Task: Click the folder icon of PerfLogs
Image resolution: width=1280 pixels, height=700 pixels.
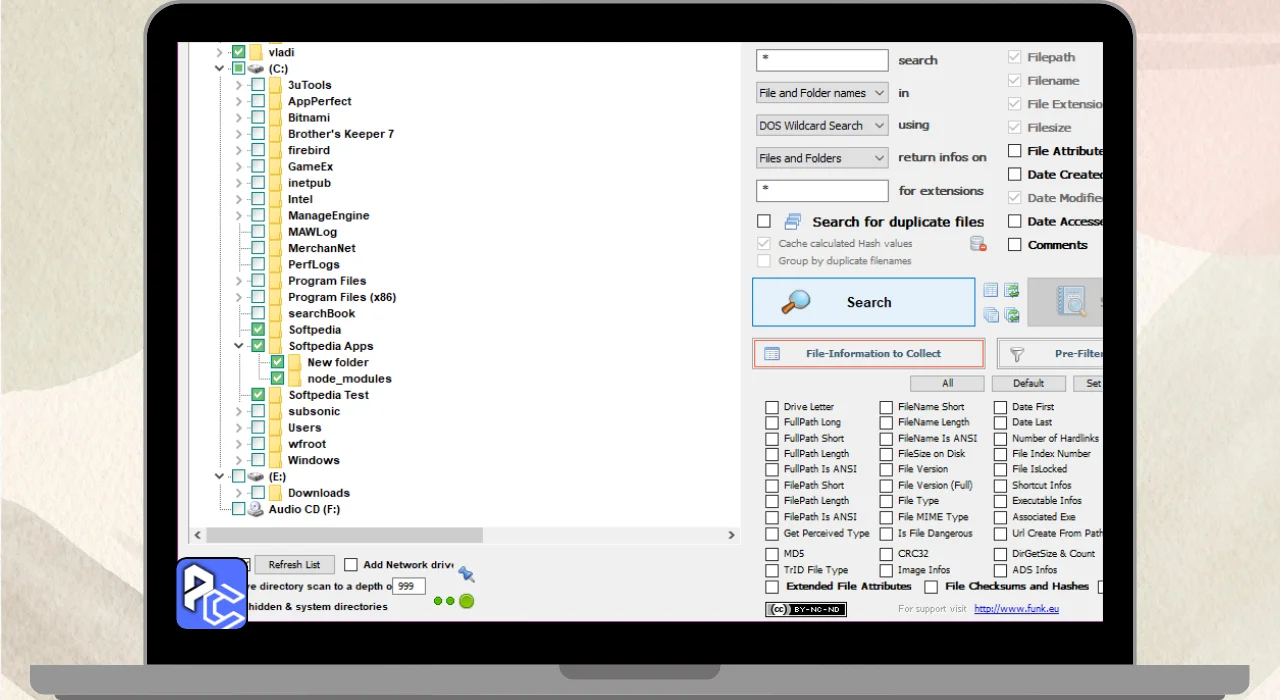Action: [x=276, y=264]
